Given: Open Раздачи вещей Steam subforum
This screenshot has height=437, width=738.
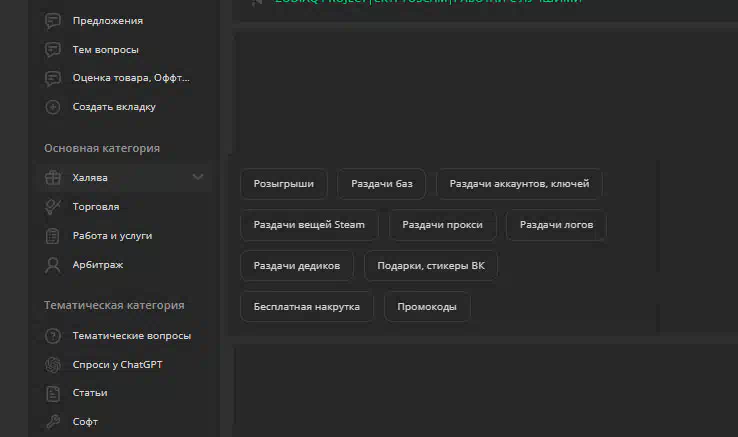Looking at the screenshot, I should coord(309,225).
